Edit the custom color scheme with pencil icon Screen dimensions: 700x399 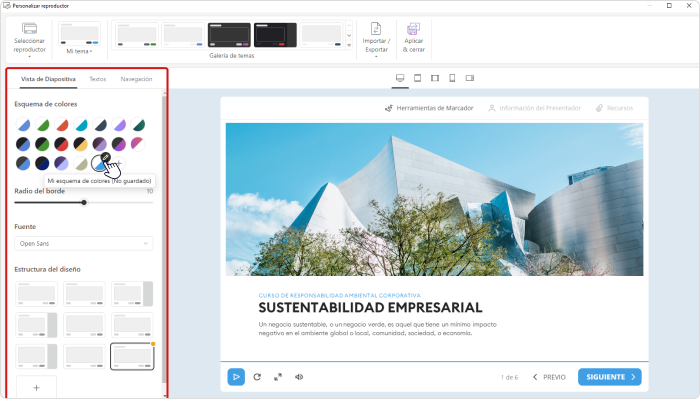tap(105, 157)
